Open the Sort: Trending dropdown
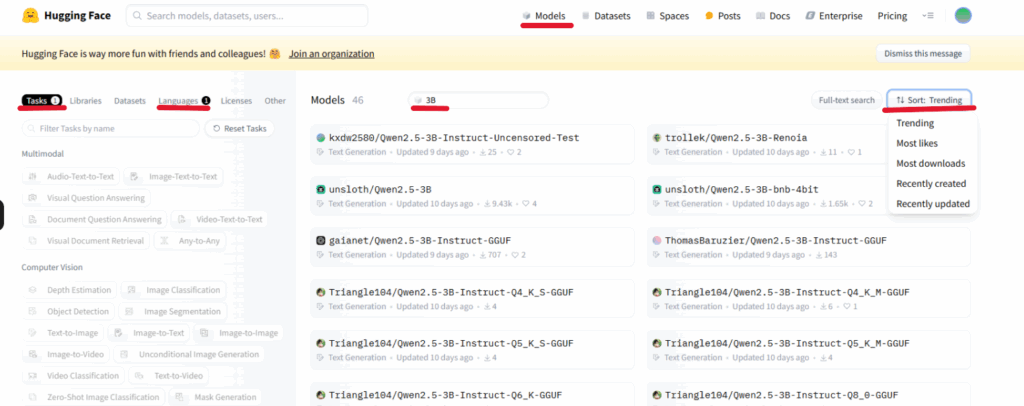 (x=929, y=100)
